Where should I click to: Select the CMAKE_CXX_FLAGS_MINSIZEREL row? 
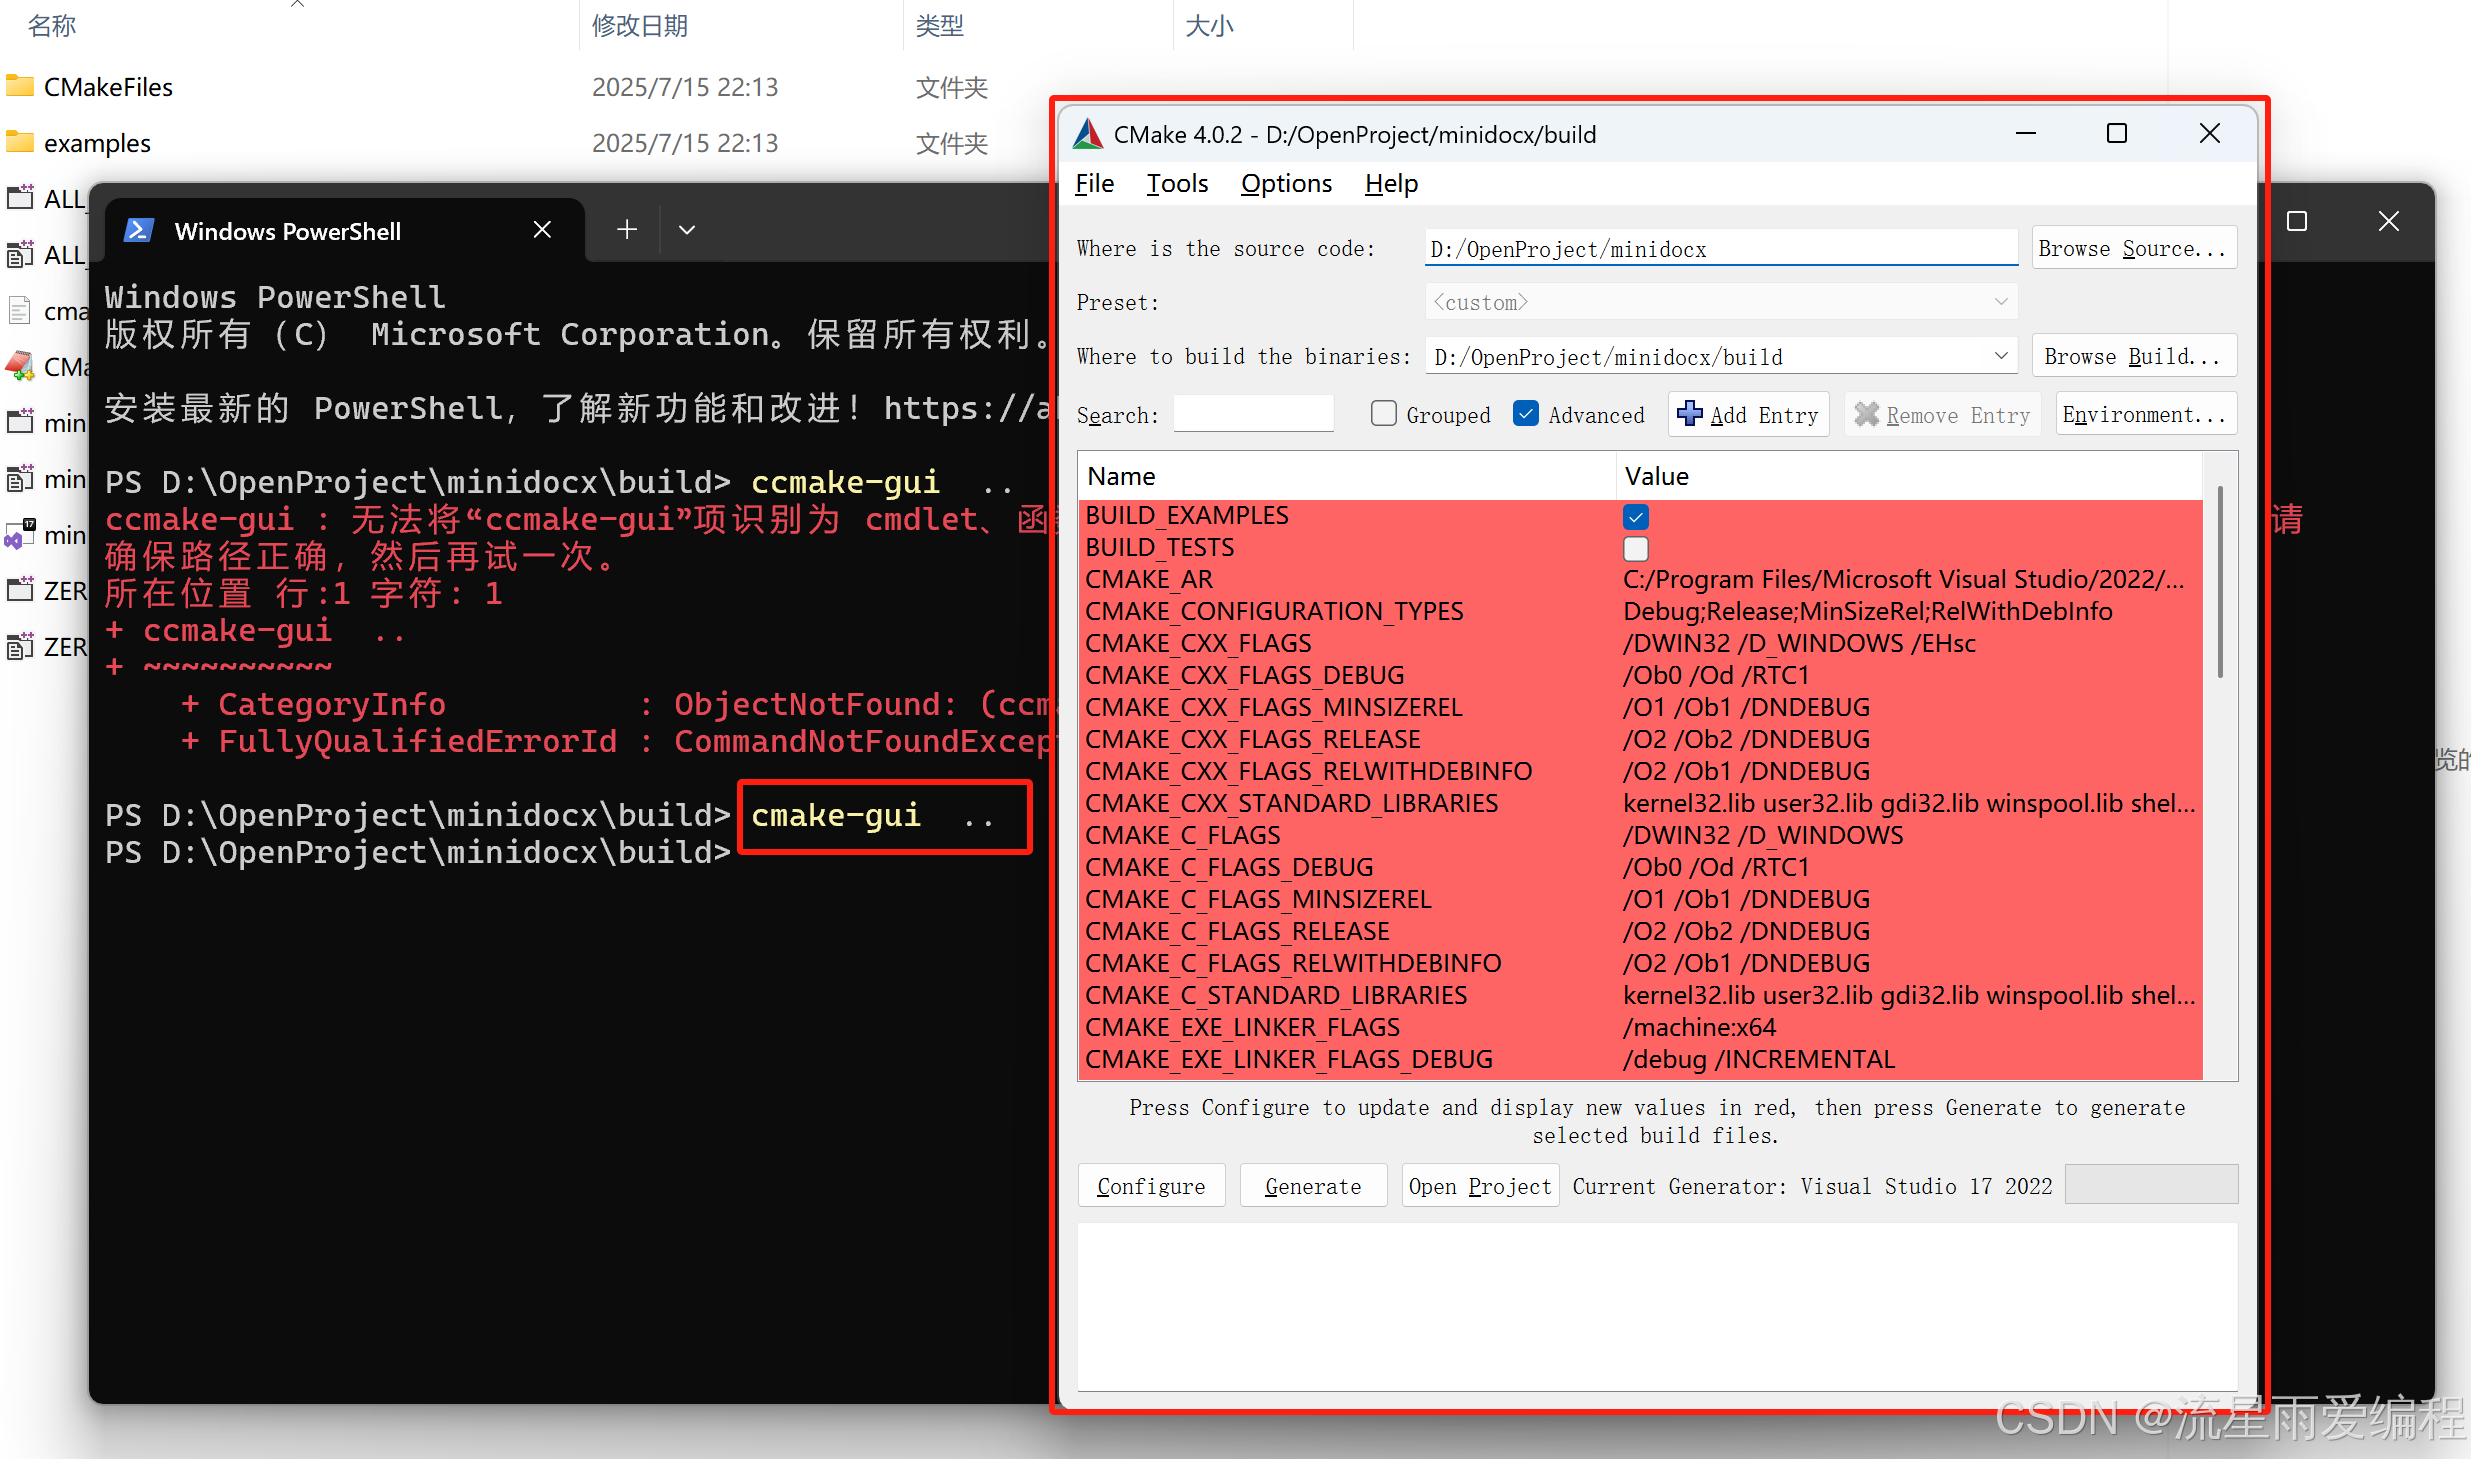1641,708
